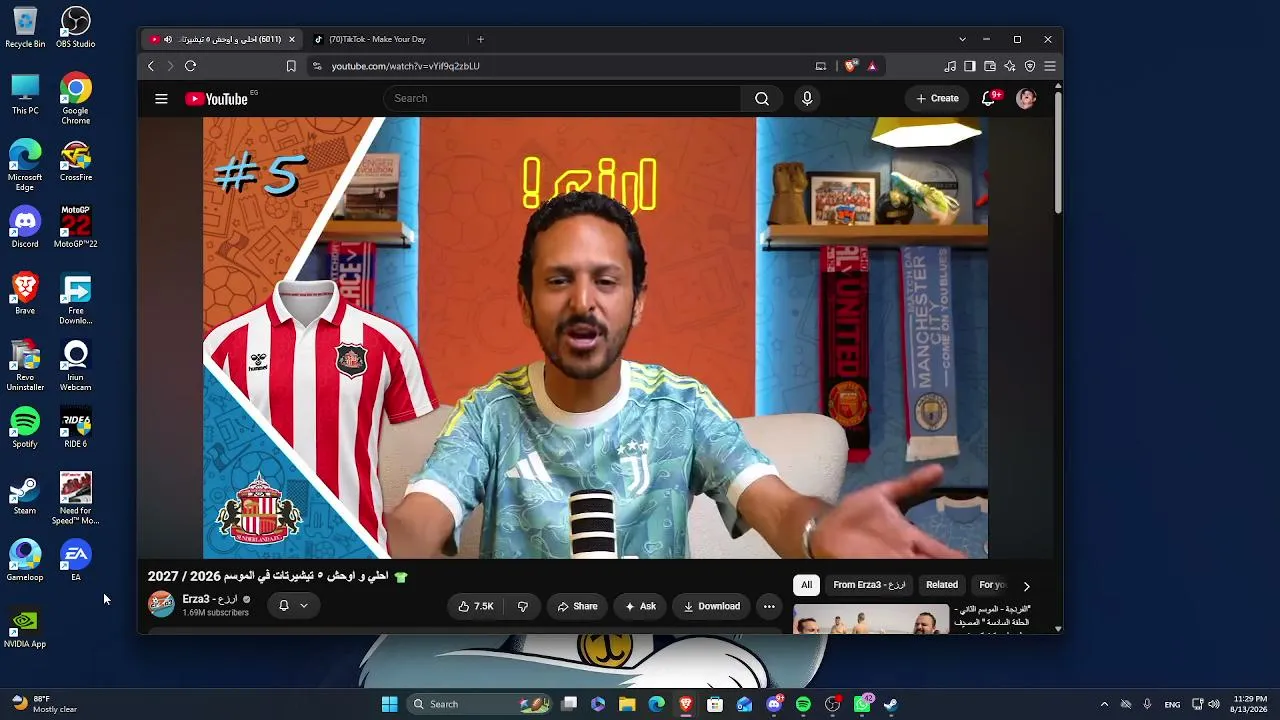Reload the page in Brave

(x=190, y=66)
